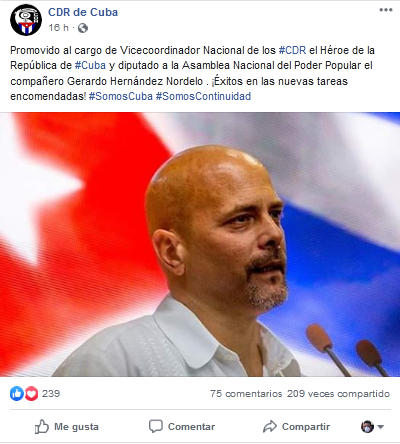Open the CDR de Cuba profile picture
This screenshot has width=400, height=444.
[x=26, y=20]
